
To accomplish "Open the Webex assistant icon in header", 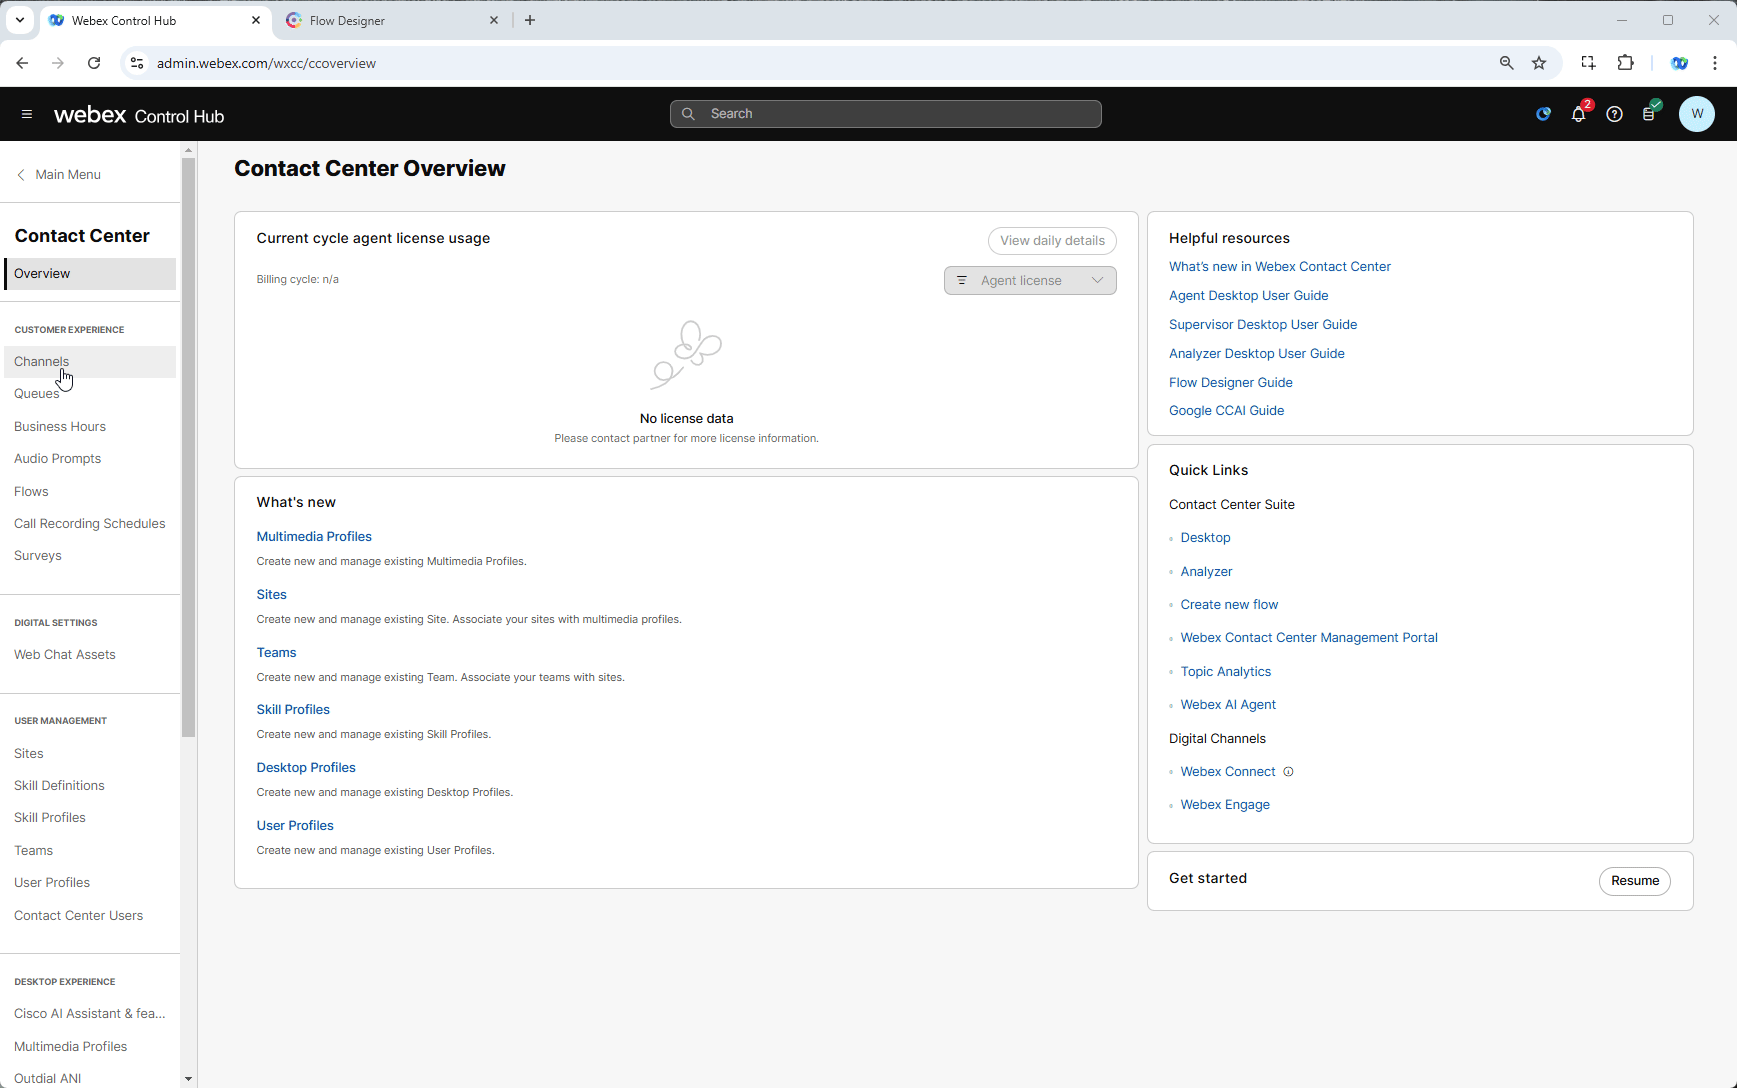I will pos(1543,114).
